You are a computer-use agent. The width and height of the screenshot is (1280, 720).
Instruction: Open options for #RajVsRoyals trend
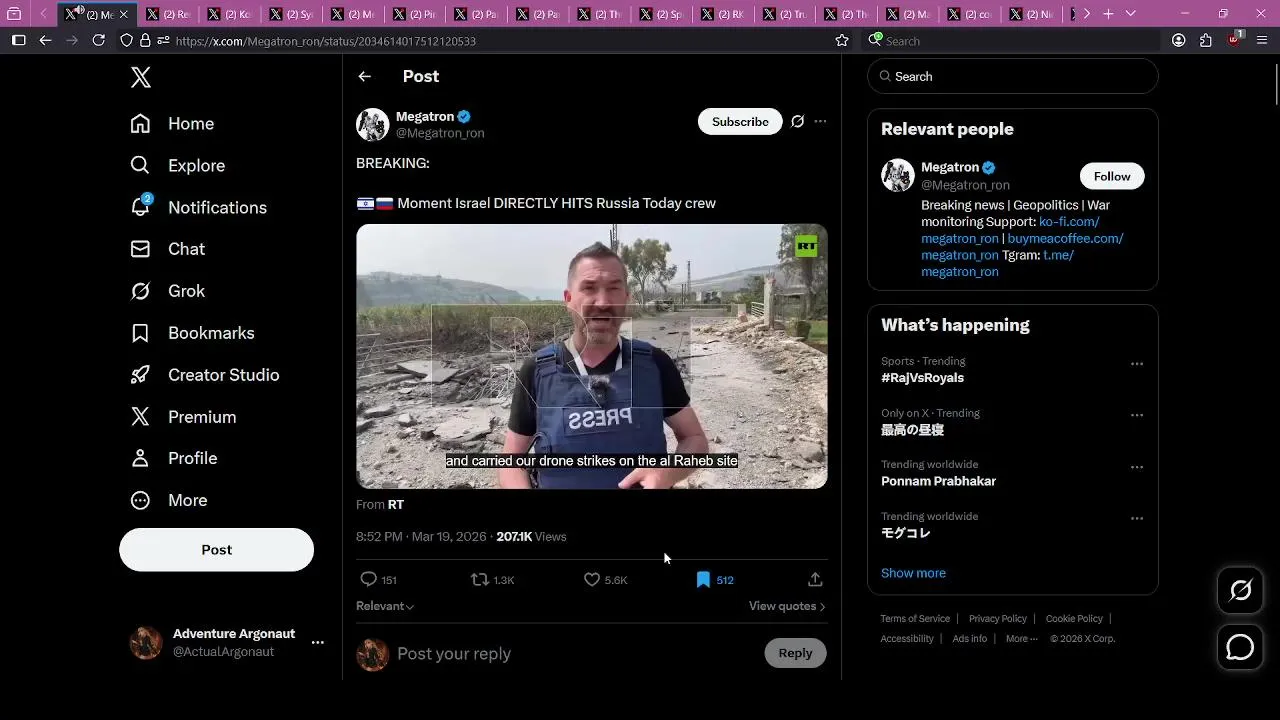click(1137, 364)
